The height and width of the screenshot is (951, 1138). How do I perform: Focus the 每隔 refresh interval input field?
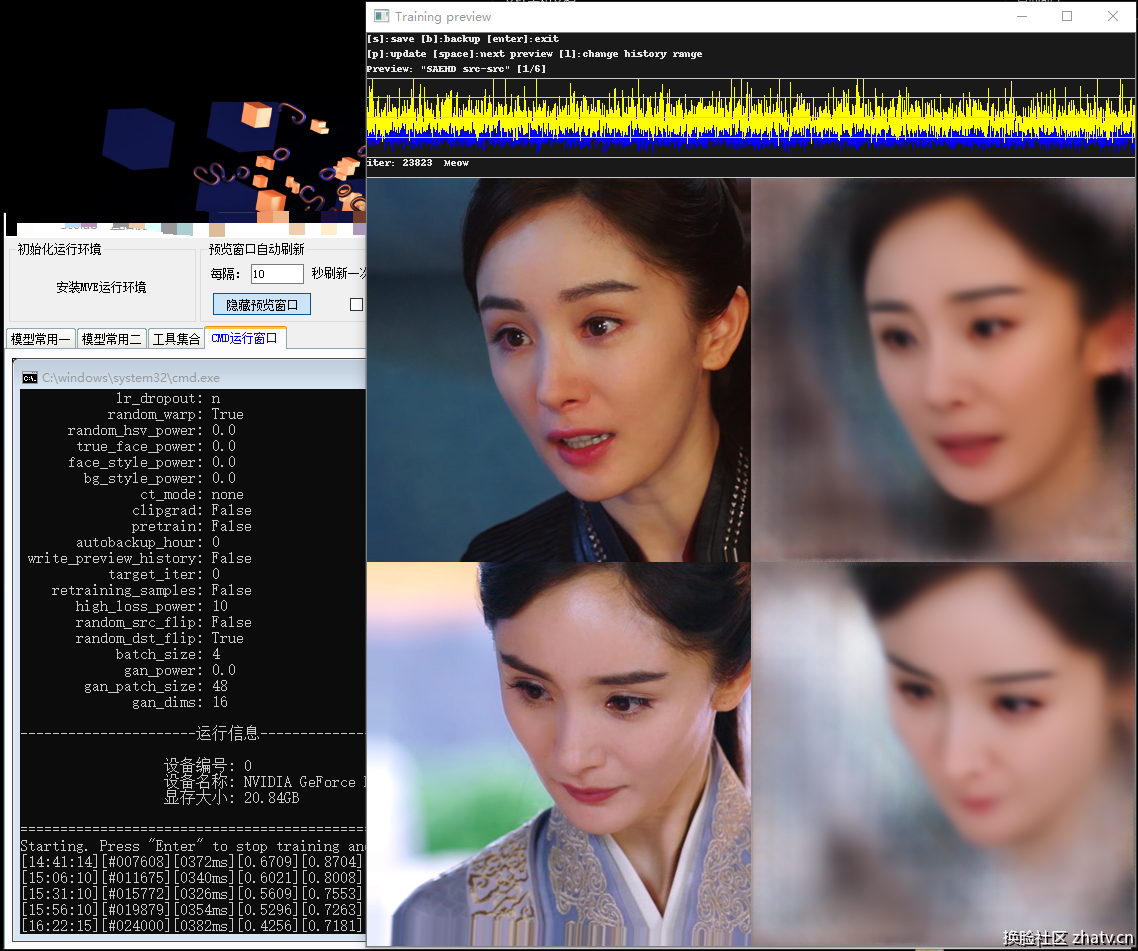[277, 274]
